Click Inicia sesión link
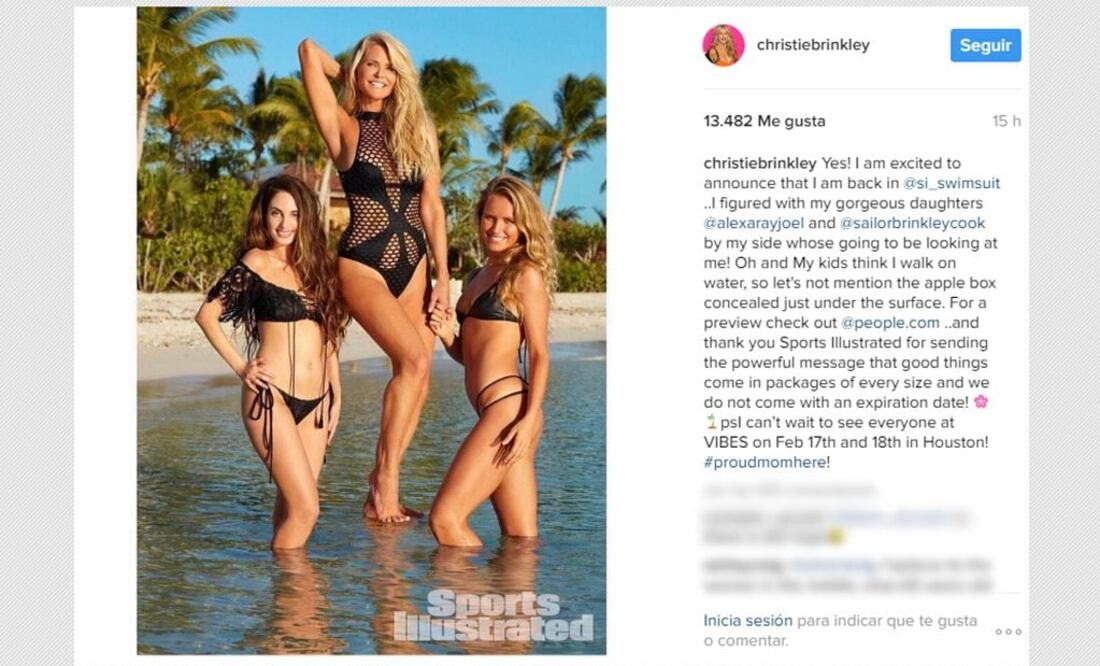 tap(748, 620)
